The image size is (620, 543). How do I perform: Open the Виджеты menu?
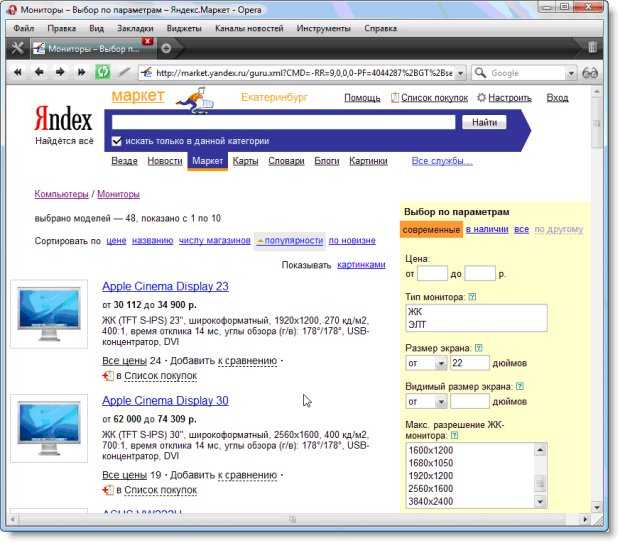(x=184, y=28)
